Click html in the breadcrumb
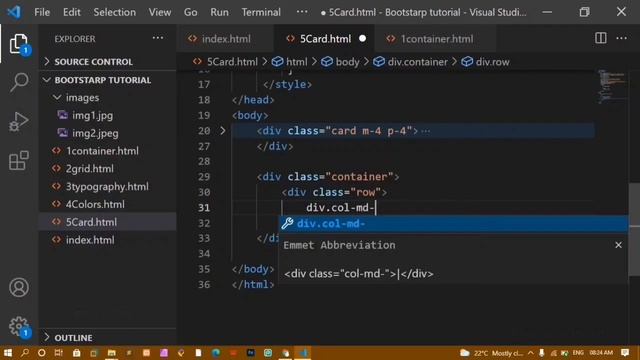The height and width of the screenshot is (360, 640). point(296,62)
